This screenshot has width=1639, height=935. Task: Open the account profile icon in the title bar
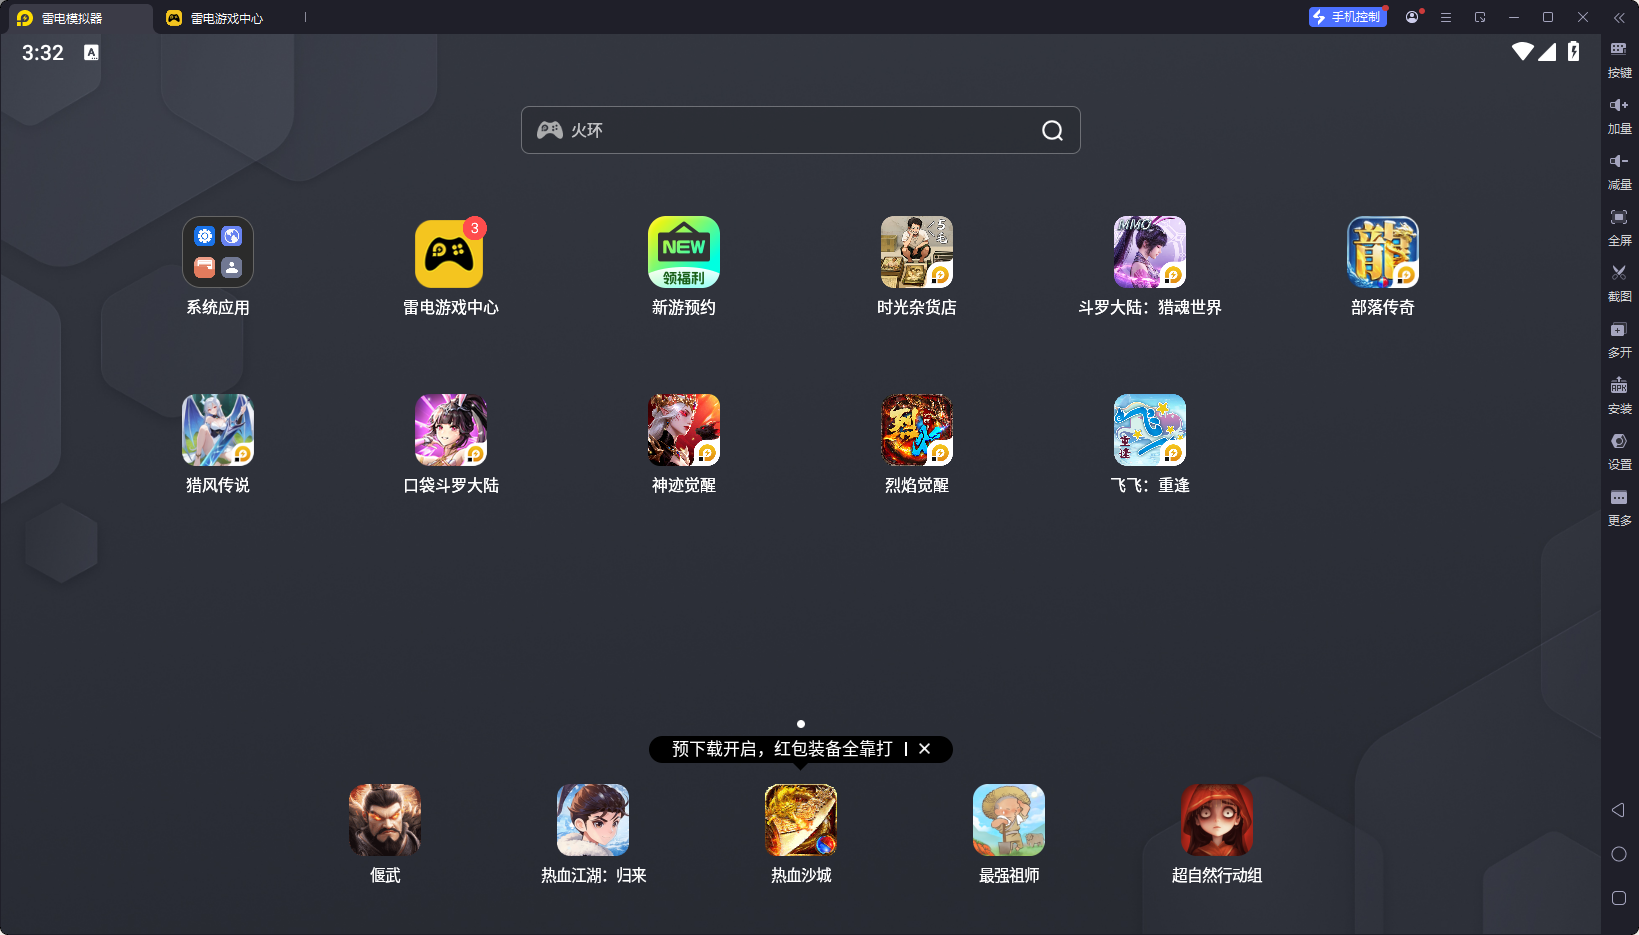1412,17
